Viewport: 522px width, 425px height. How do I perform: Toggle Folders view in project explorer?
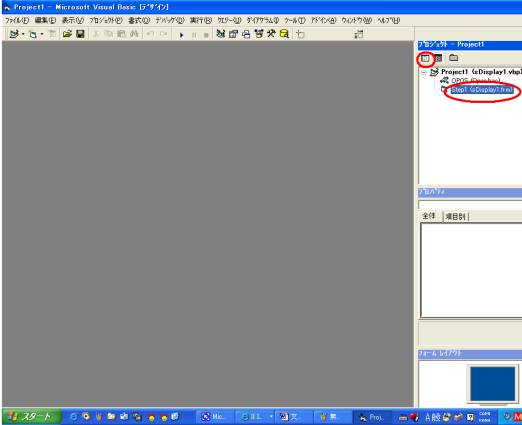pos(453,58)
